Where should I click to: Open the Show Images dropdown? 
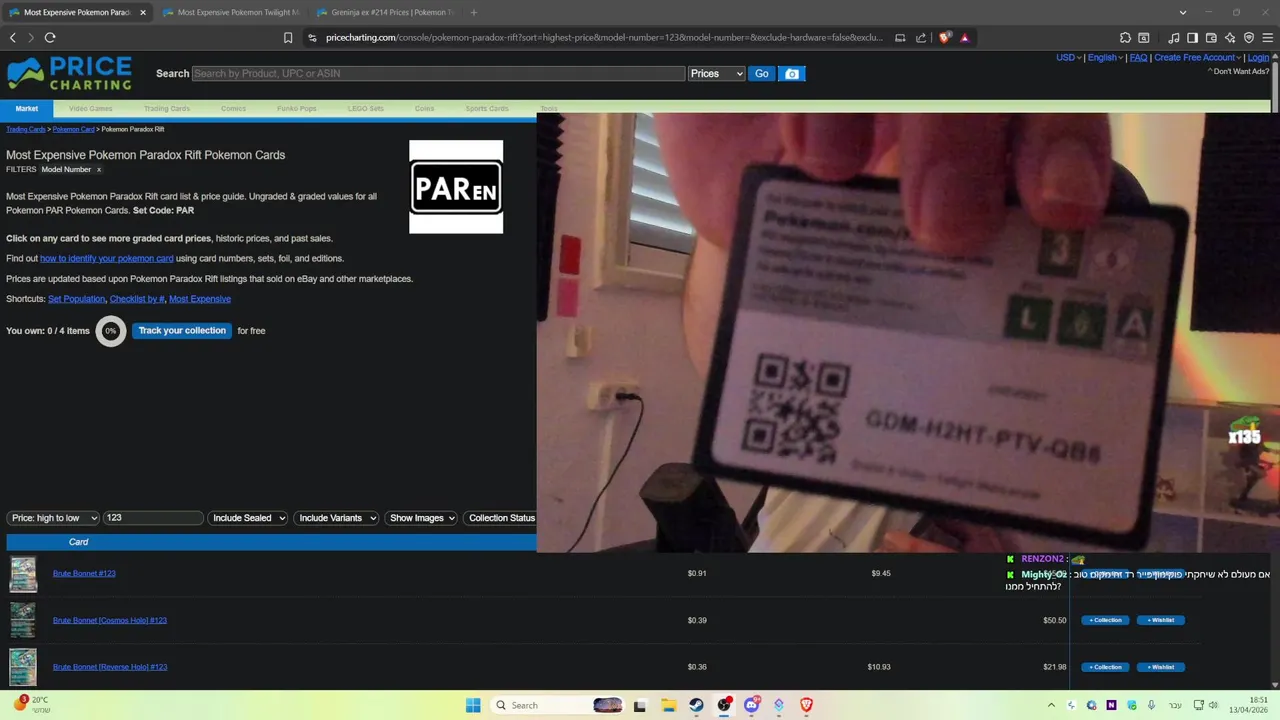point(421,518)
